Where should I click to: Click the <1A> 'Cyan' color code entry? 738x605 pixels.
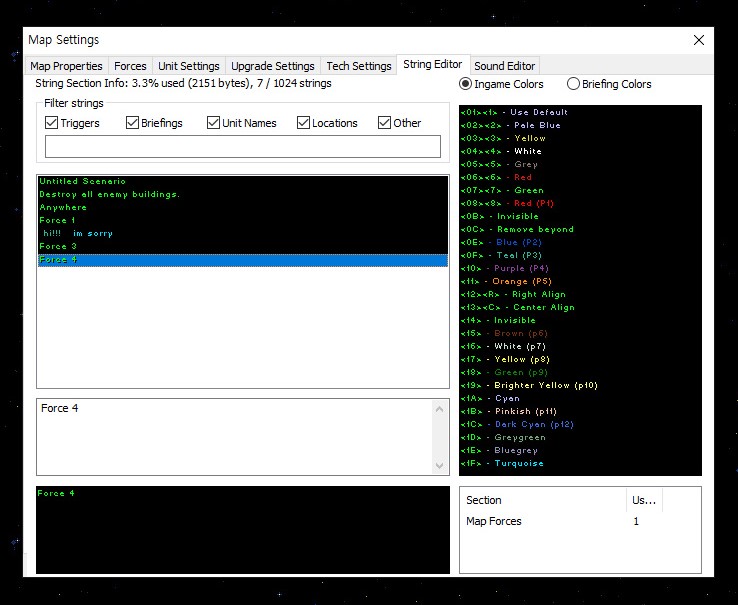point(490,398)
